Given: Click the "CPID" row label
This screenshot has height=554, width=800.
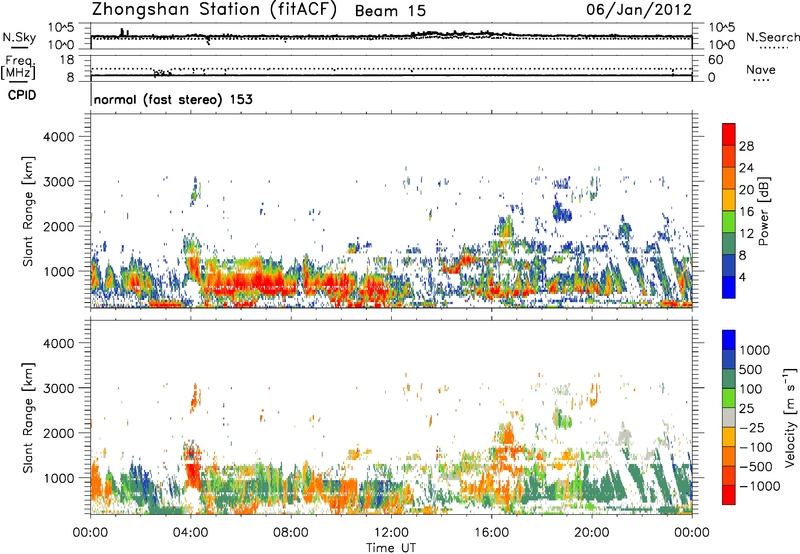Looking at the screenshot, I should pos(22,95).
